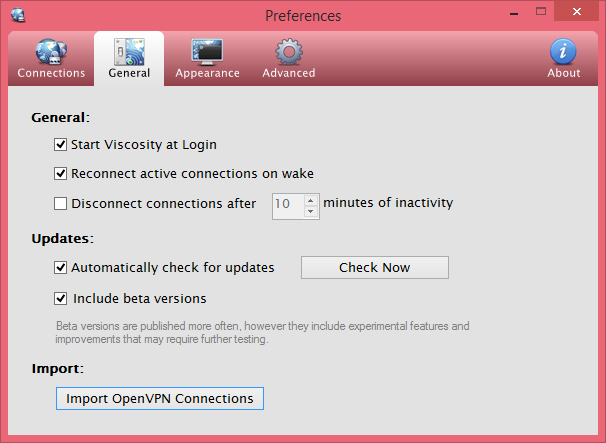
Task: Open the Advanced gear icon
Action: pos(289,52)
